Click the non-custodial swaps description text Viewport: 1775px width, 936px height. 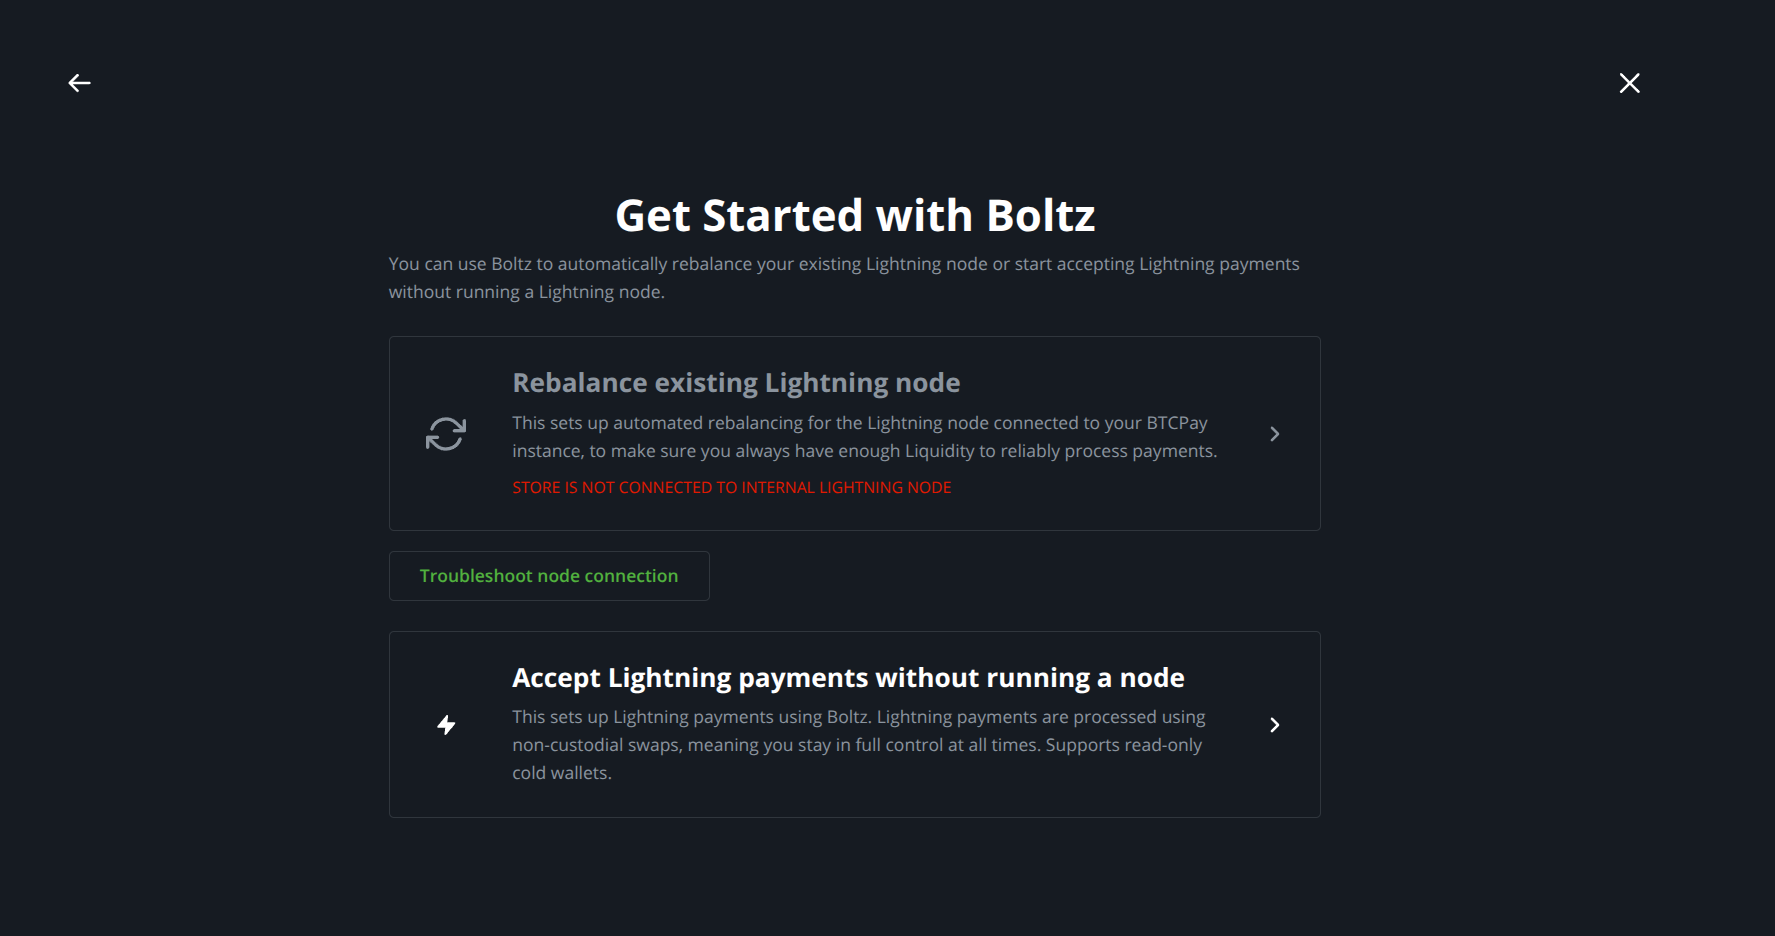pos(859,745)
